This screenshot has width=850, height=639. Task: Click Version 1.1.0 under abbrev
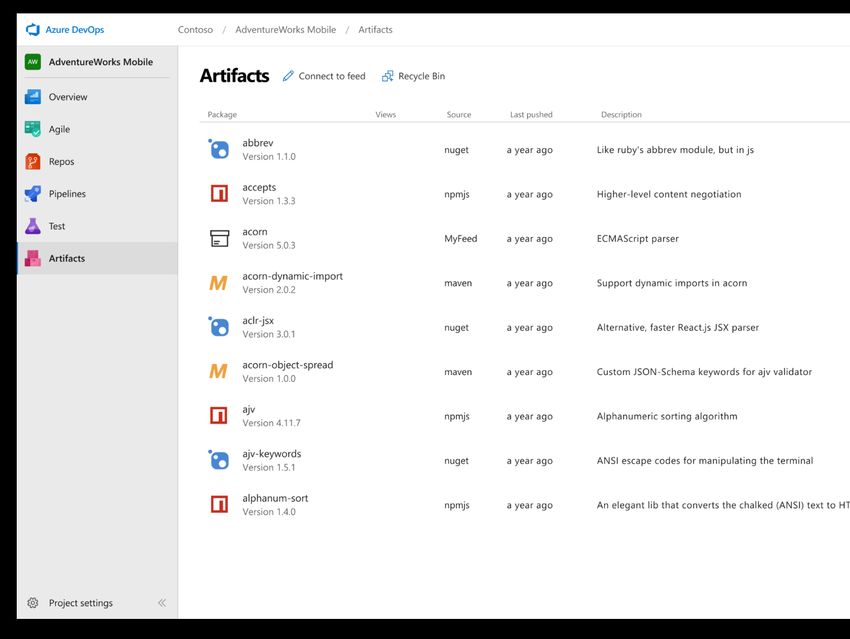(269, 157)
